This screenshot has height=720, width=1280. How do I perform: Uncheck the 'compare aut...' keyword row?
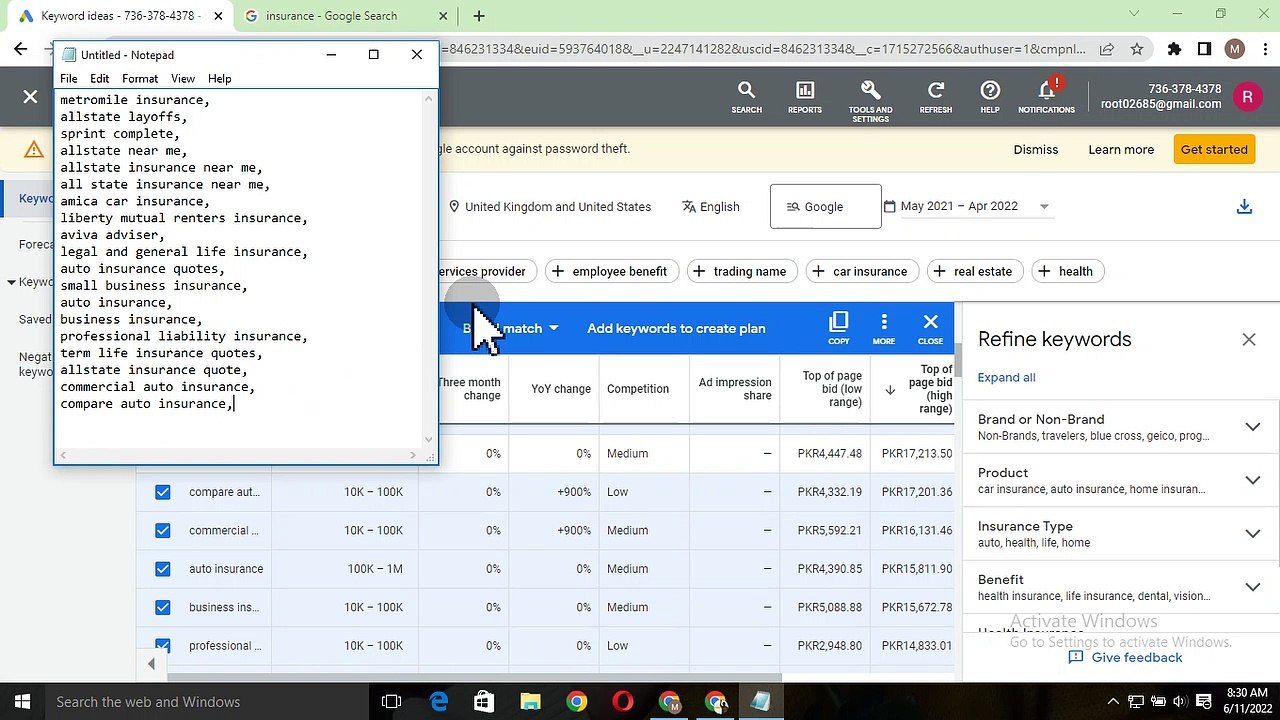pyautogui.click(x=163, y=492)
